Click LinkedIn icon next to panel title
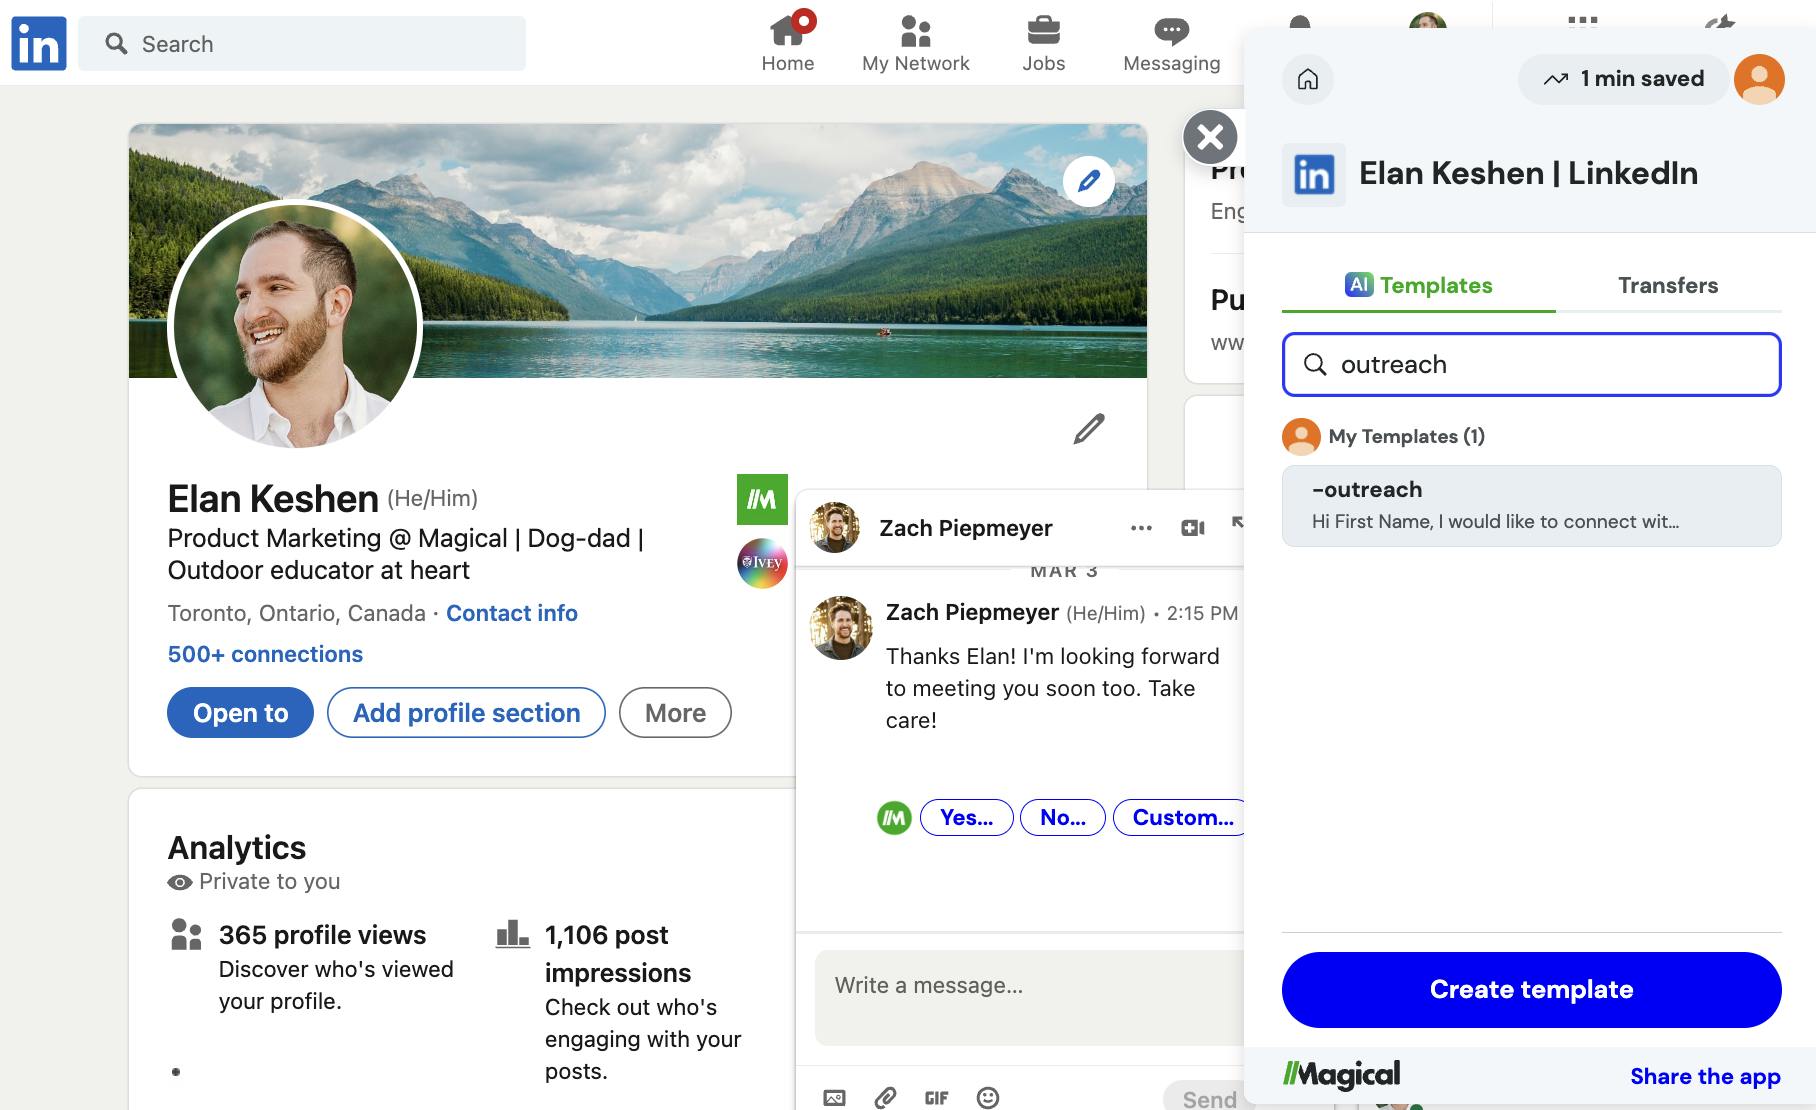1816x1110 pixels. click(x=1314, y=174)
